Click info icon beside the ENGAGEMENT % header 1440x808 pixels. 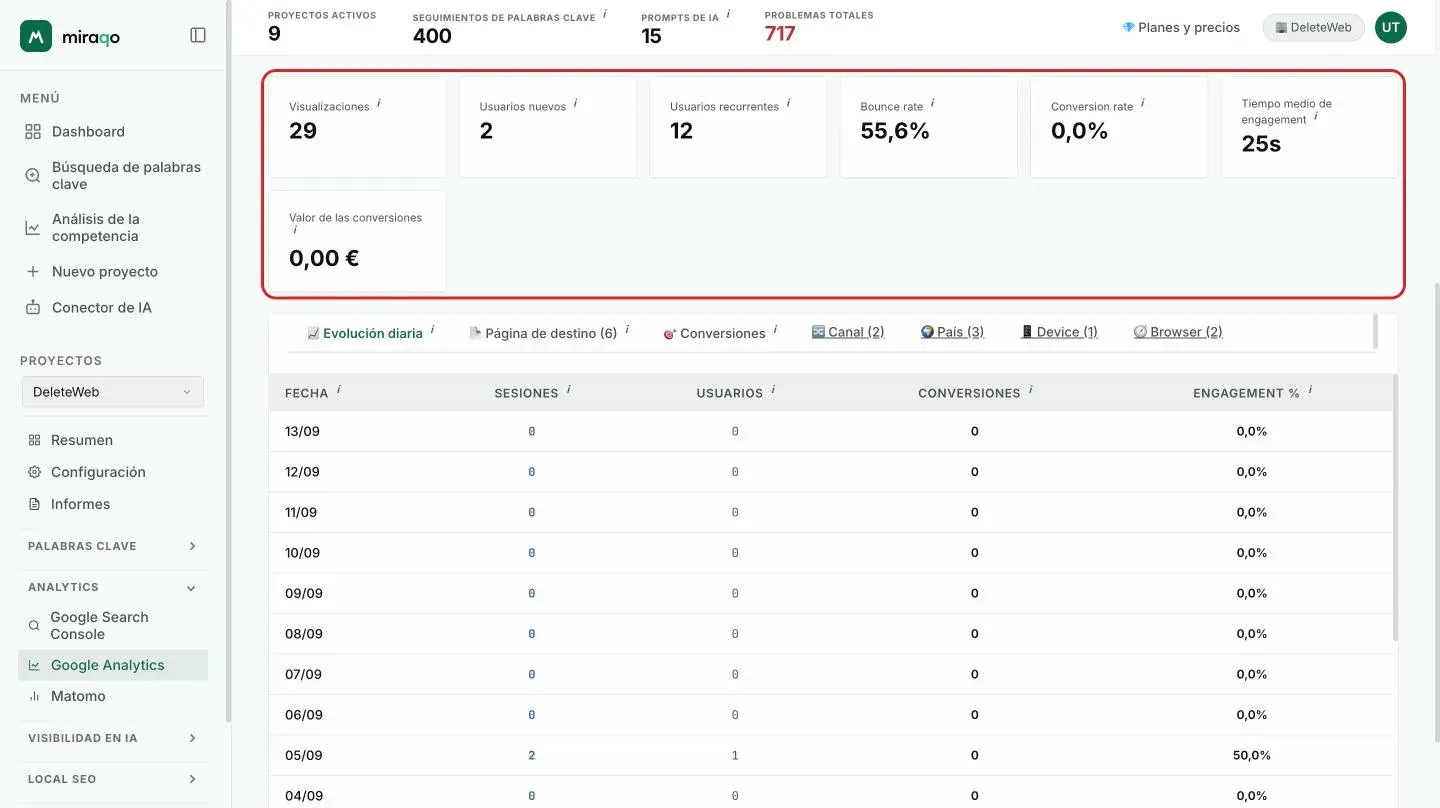[x=1311, y=390]
